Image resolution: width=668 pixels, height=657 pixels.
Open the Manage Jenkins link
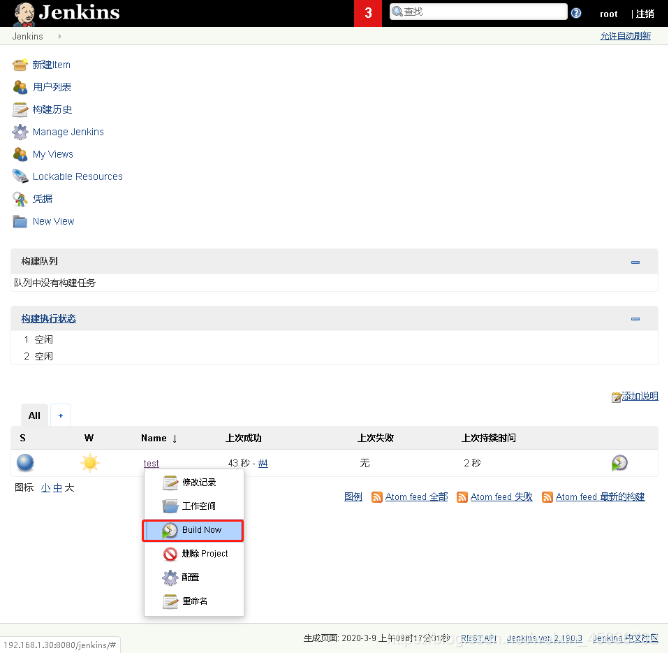pos(68,132)
